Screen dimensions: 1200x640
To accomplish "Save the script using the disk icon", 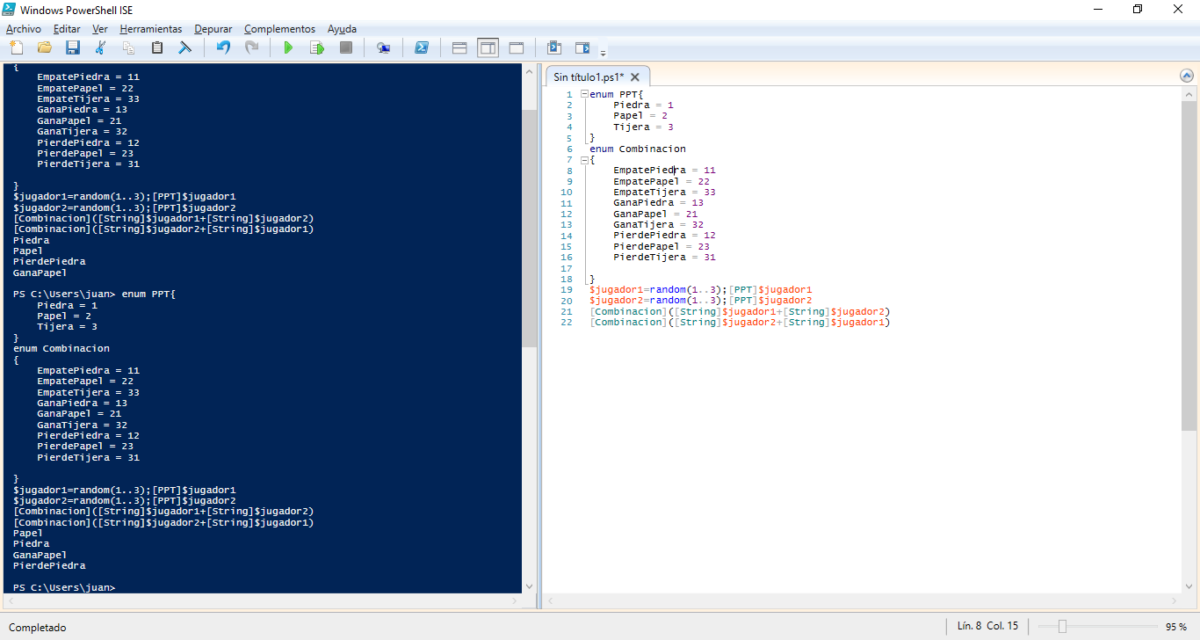I will coord(72,47).
